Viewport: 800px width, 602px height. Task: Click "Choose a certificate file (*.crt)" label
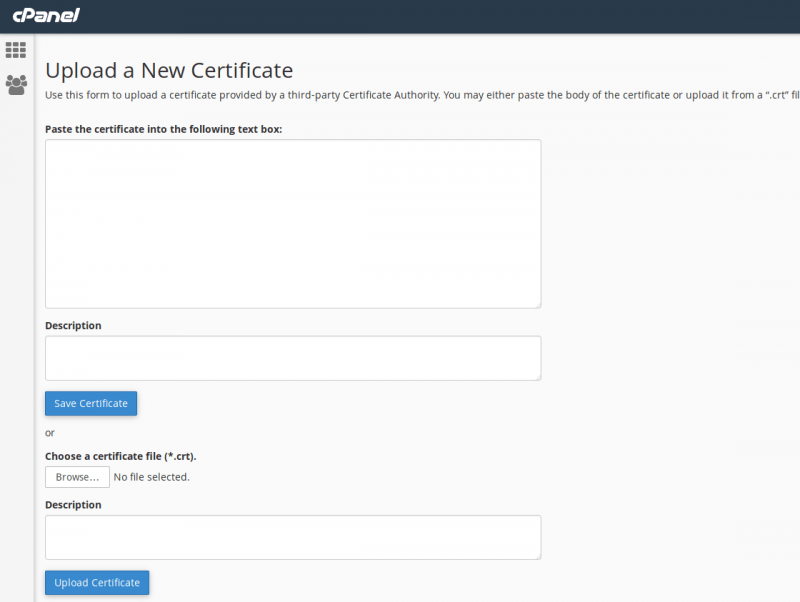click(120, 456)
